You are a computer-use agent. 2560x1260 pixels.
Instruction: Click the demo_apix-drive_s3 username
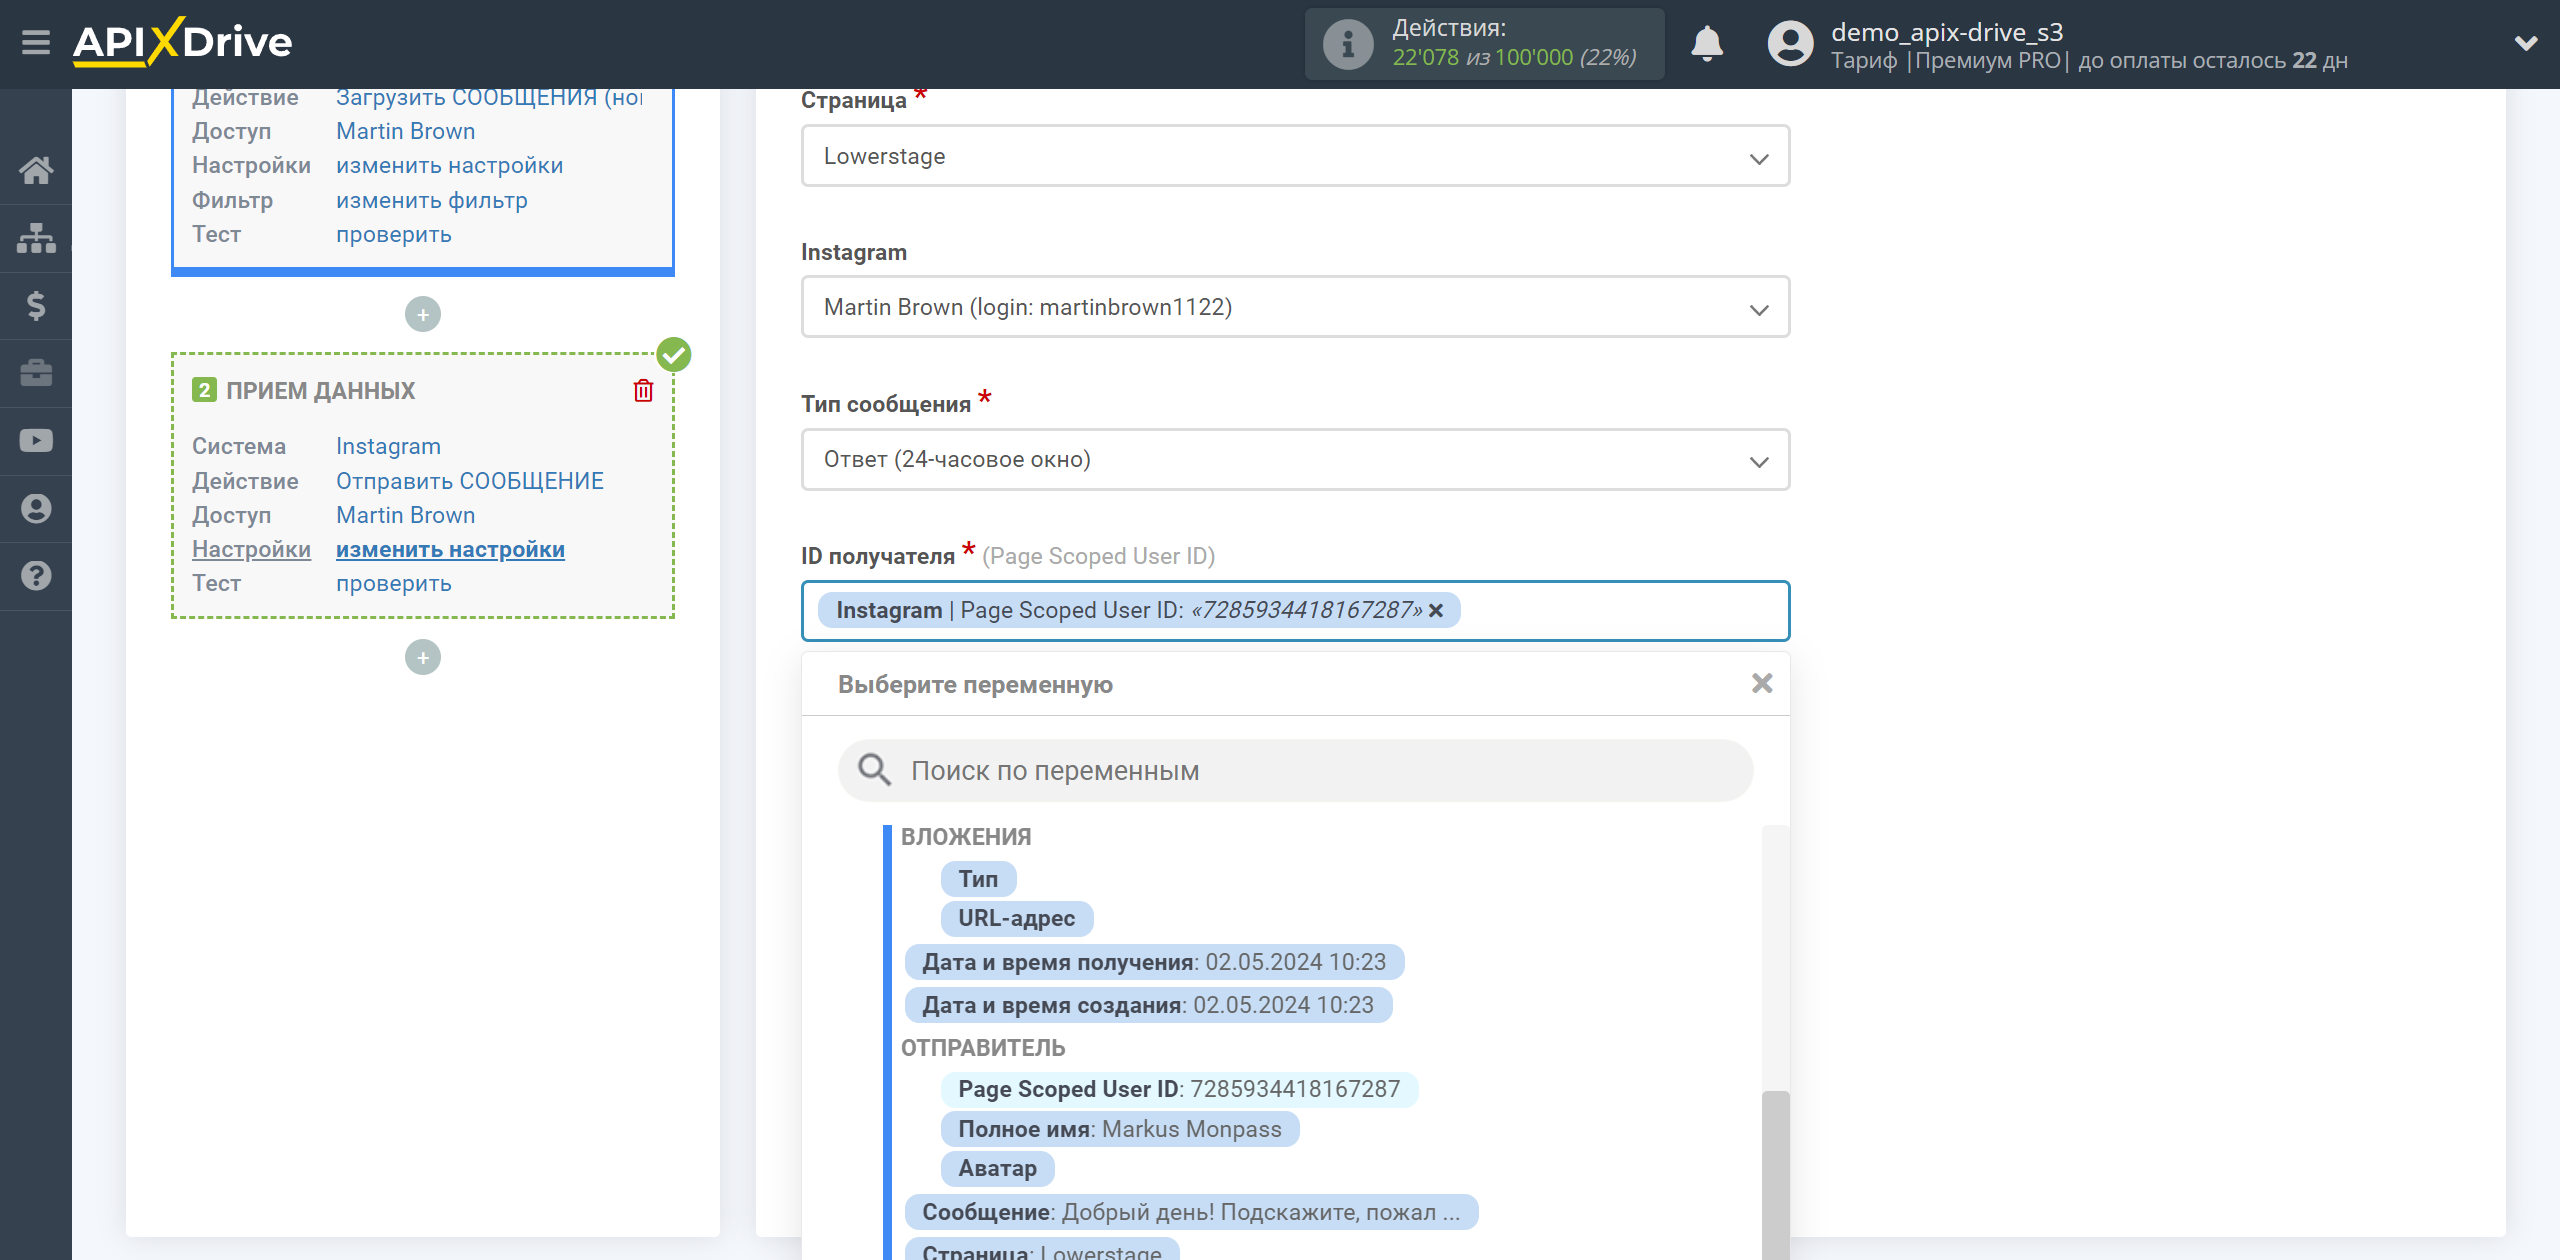click(1947, 32)
